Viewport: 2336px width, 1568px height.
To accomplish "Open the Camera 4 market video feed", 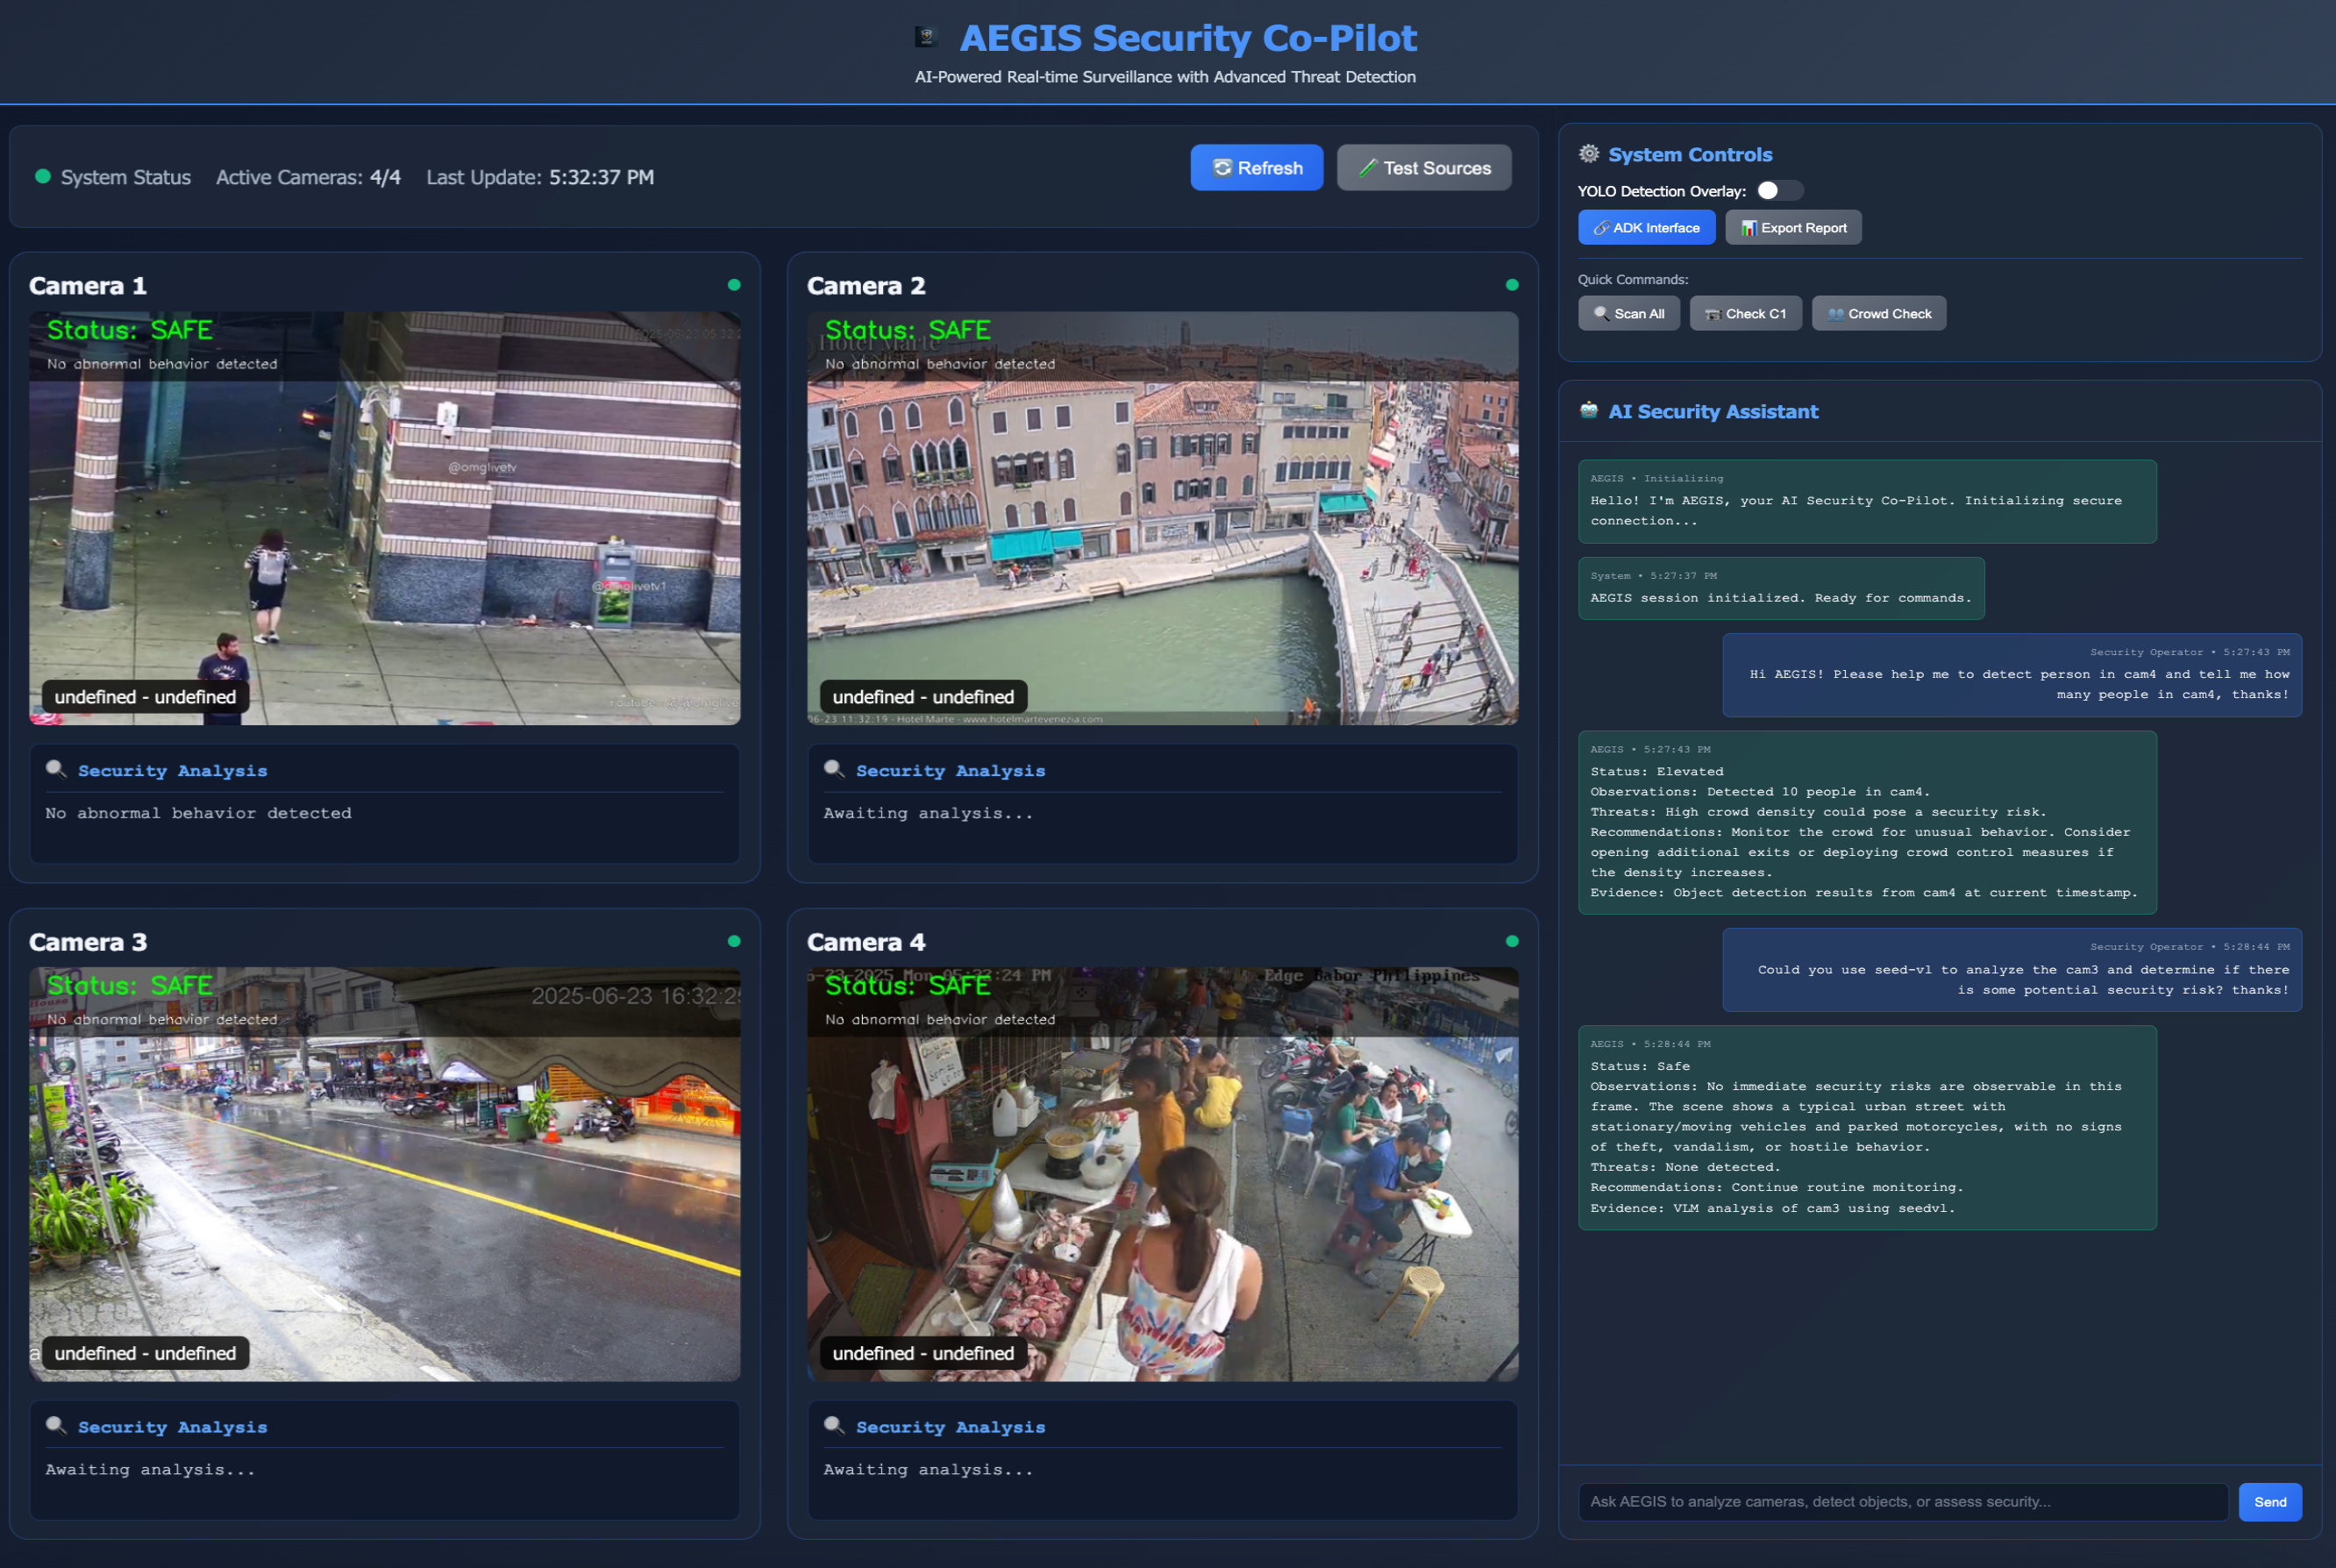I will tap(1162, 1174).
